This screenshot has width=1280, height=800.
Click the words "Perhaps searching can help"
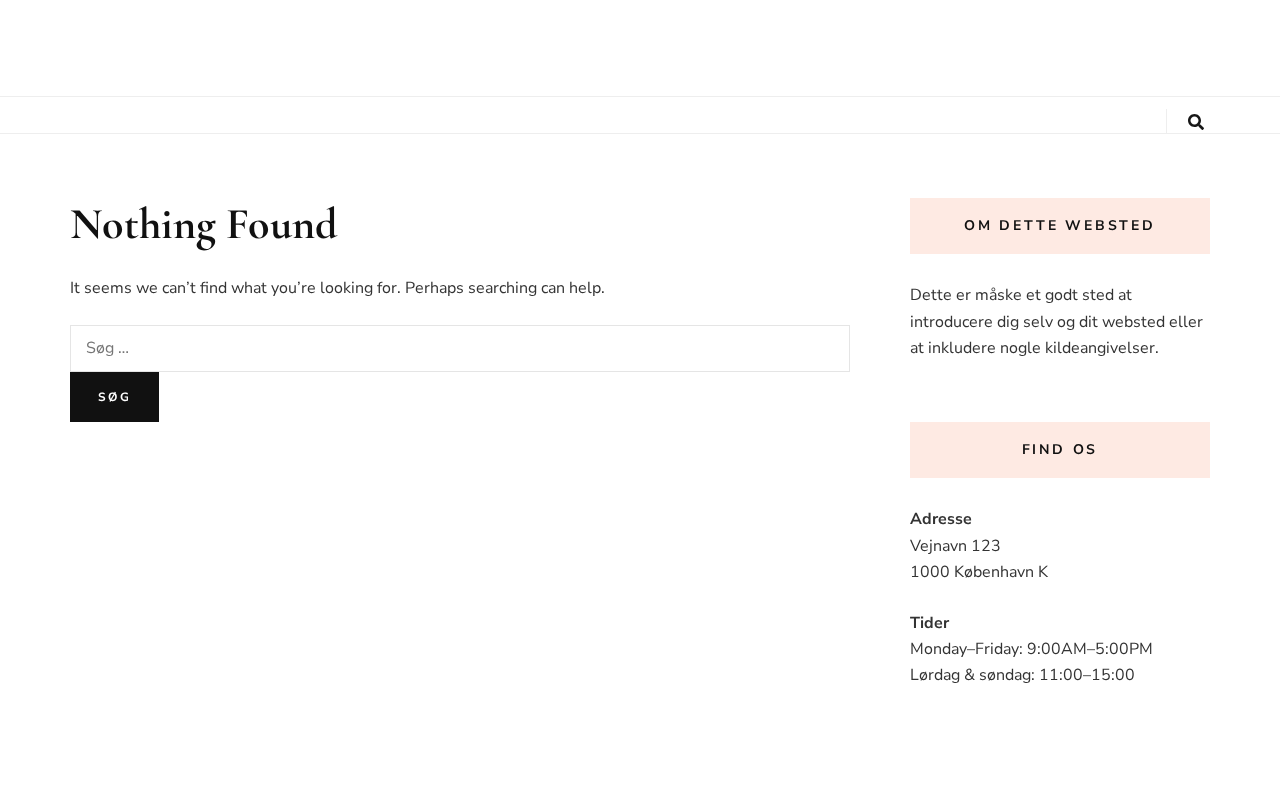503,288
